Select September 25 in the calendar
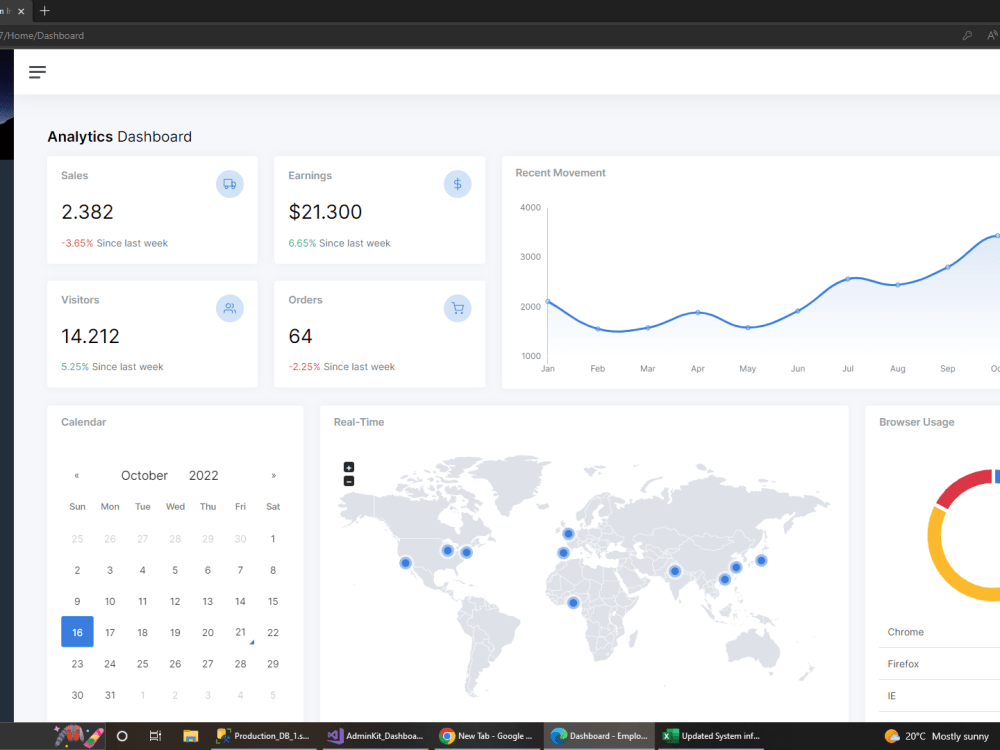 [77, 539]
